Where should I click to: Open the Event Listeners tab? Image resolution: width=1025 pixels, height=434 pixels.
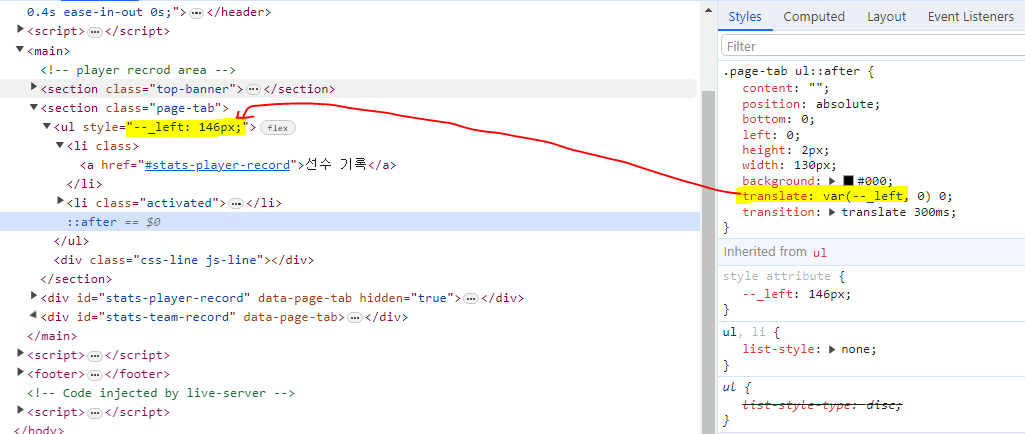point(971,17)
